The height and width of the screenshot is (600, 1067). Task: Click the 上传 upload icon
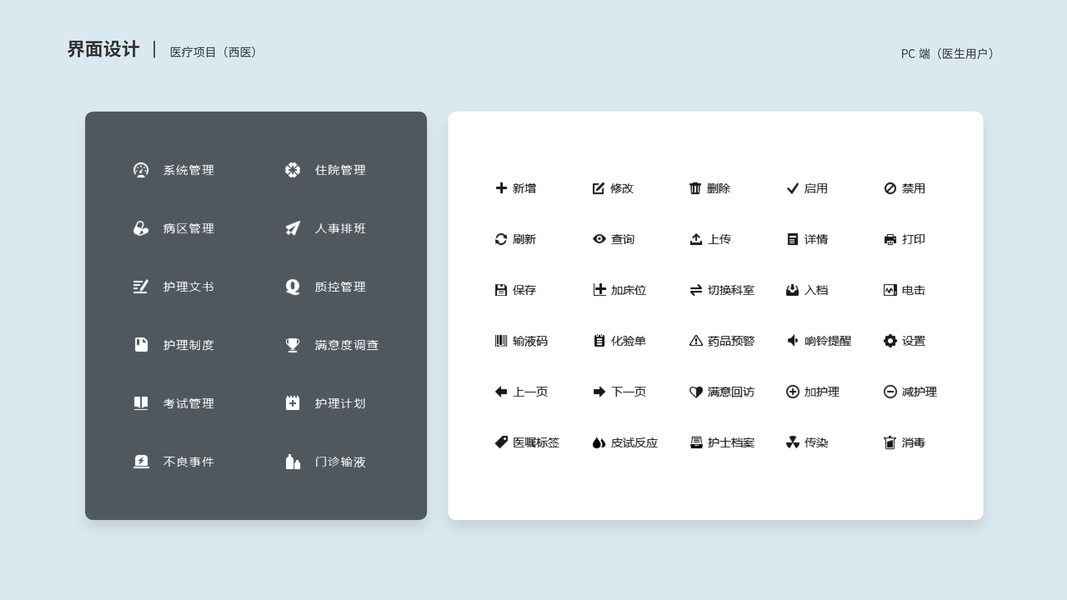click(695, 239)
